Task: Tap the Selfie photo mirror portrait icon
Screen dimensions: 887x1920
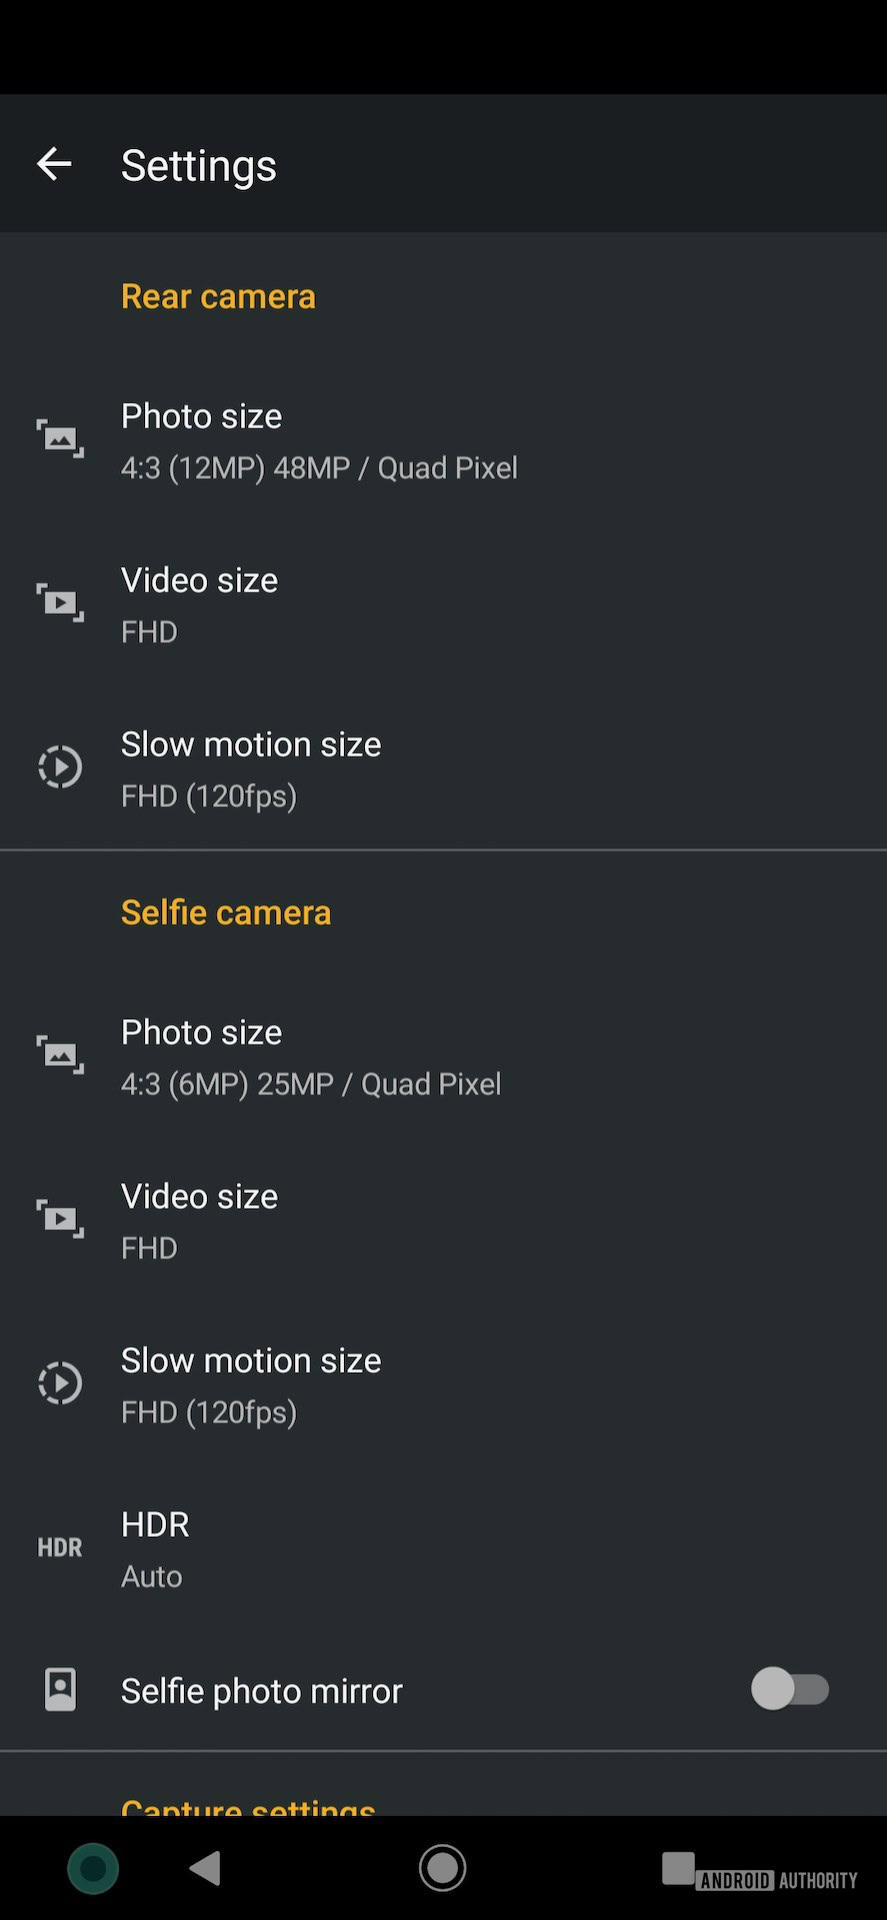Action: pyautogui.click(x=60, y=1689)
